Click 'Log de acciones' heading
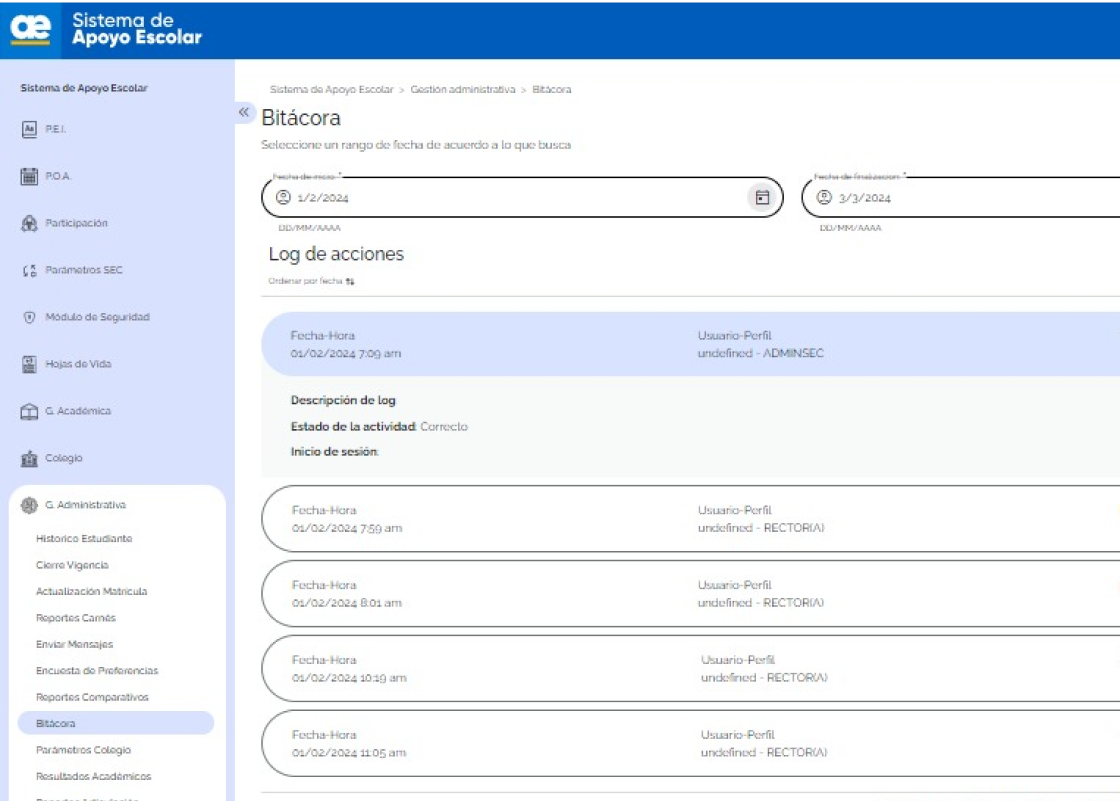Screen dimensions: 1120x801 point(336,254)
